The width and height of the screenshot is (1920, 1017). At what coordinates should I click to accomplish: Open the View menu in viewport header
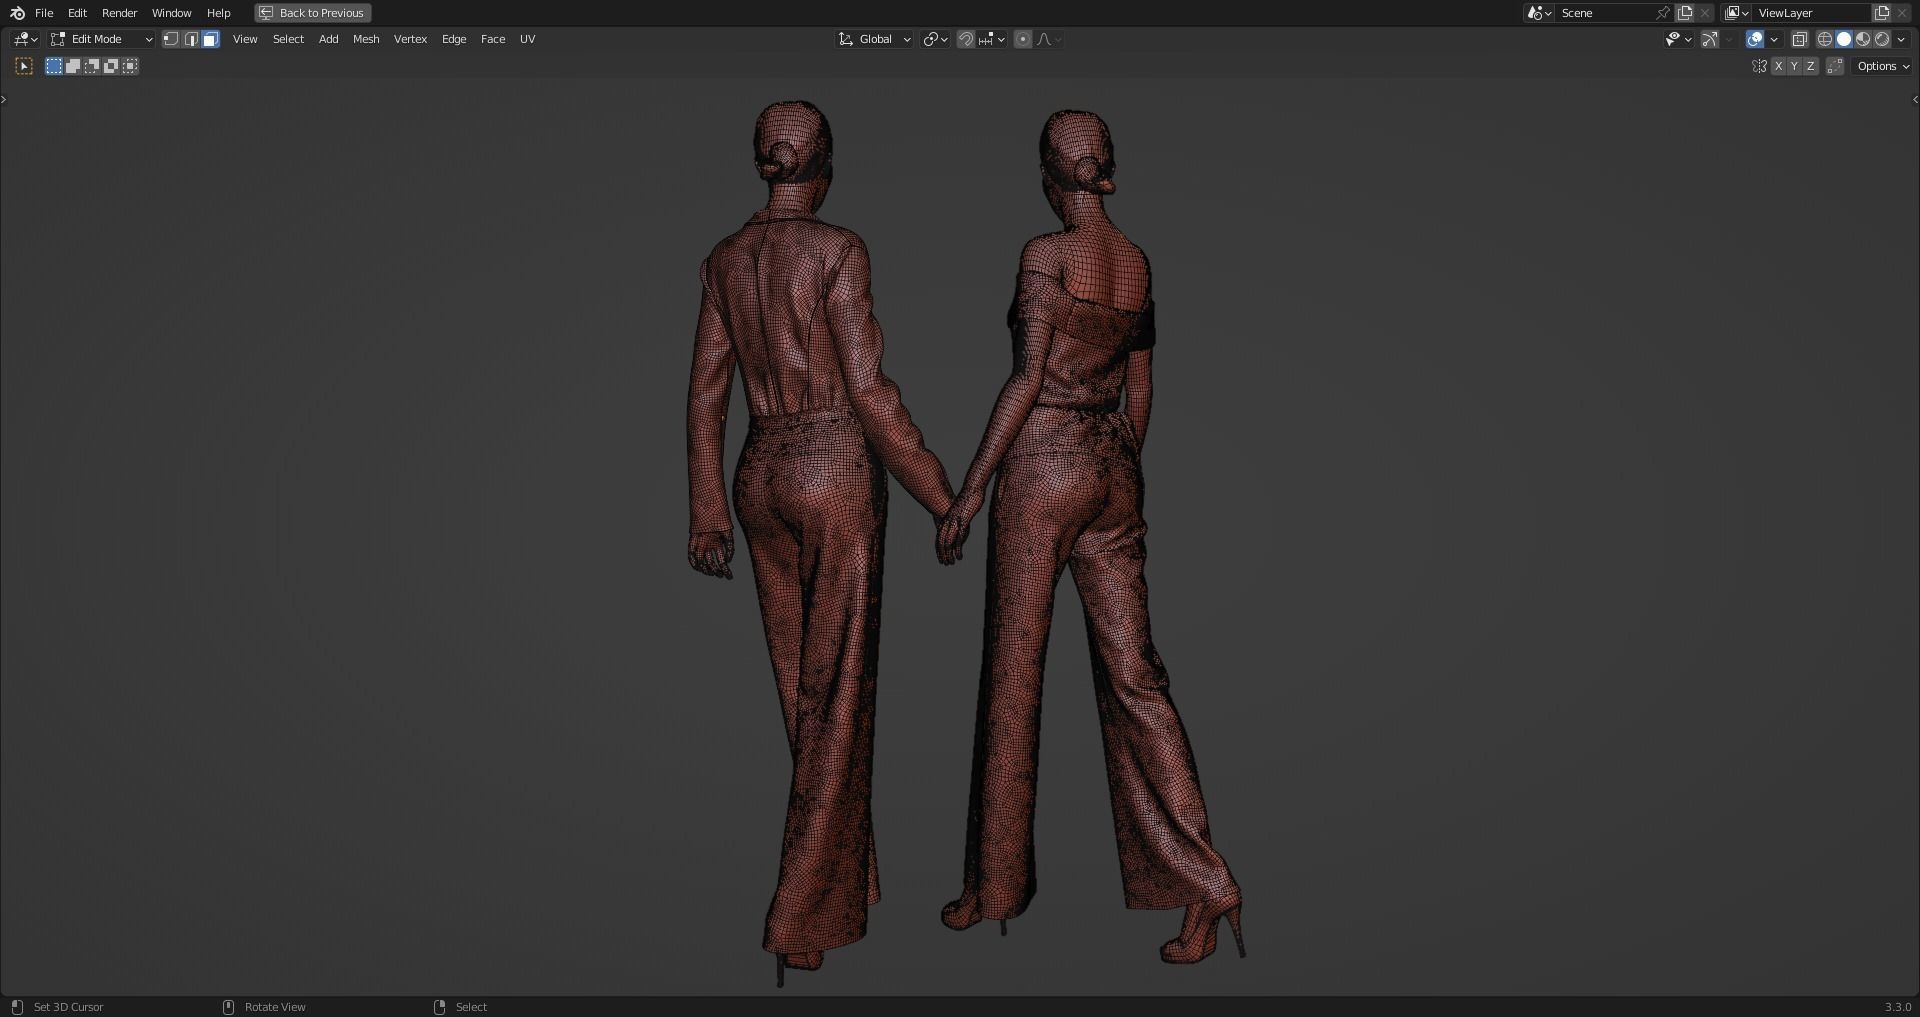(245, 39)
